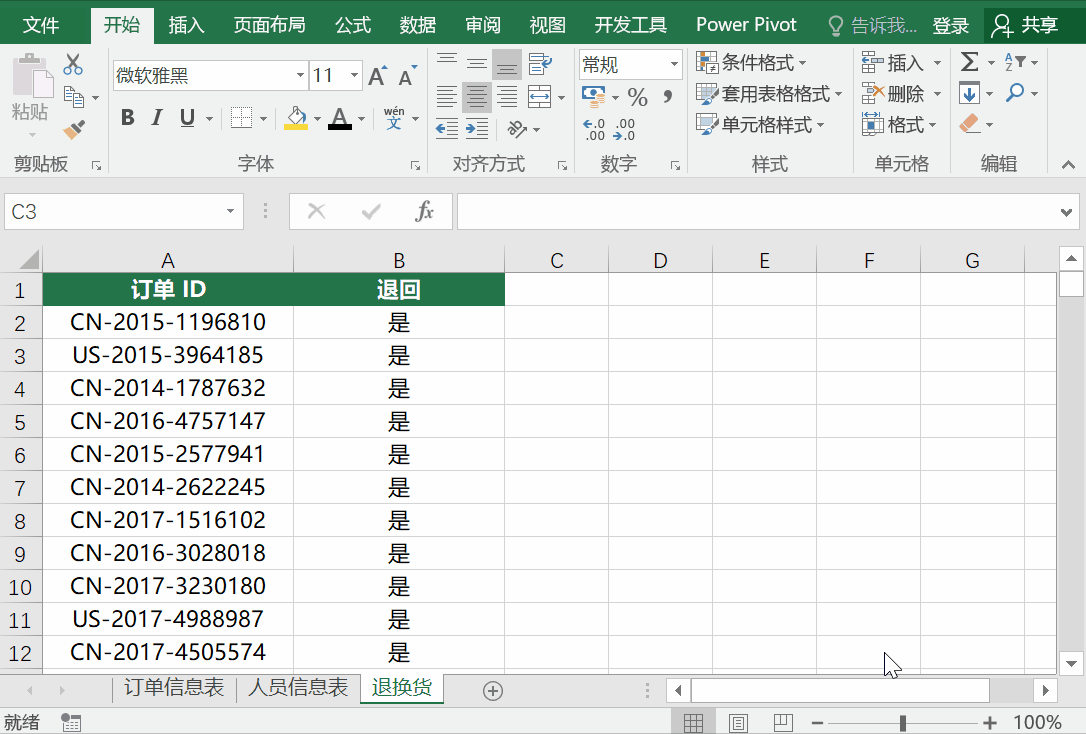Center text horizontally in cell
Image resolution: width=1086 pixels, height=734 pixels.
[x=477, y=97]
